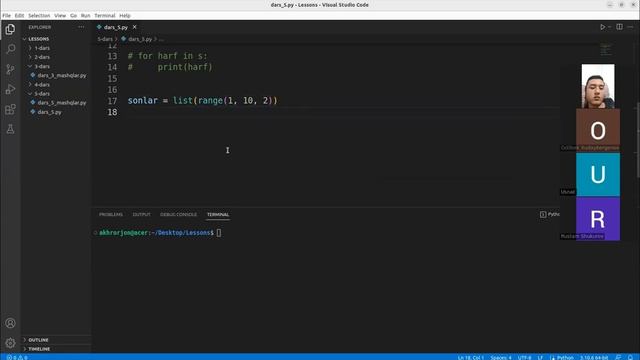Switch to the OUTPUT panel tab
The height and width of the screenshot is (360, 640).
click(x=141, y=214)
